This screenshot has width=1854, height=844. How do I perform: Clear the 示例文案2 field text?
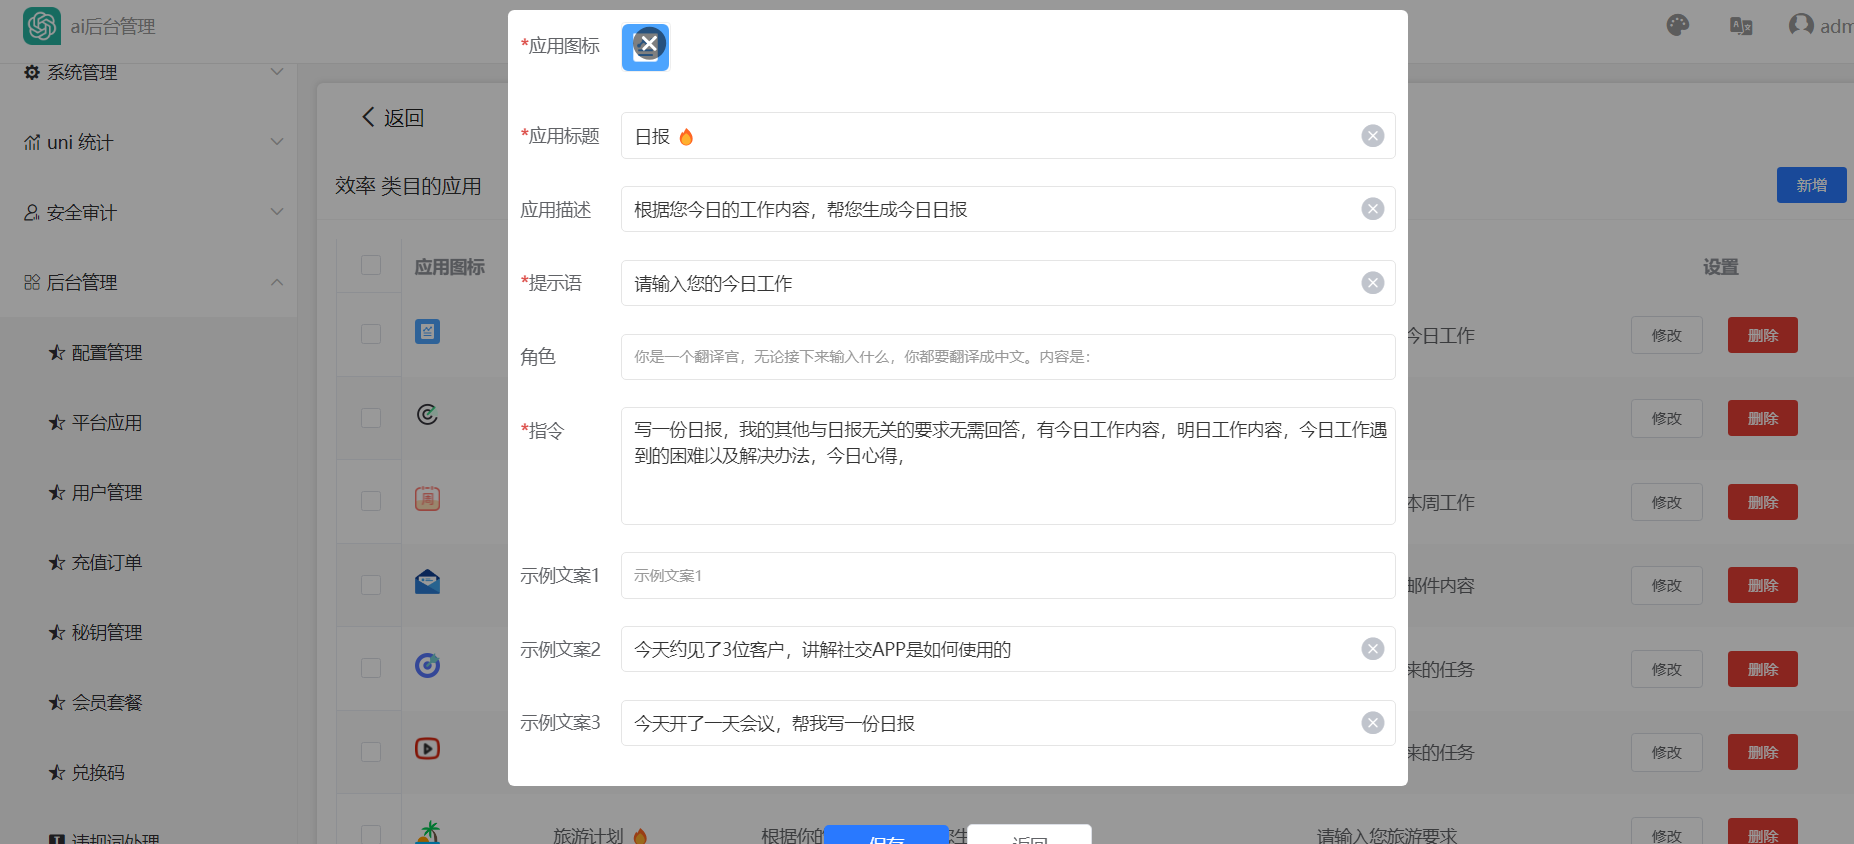pyautogui.click(x=1373, y=649)
